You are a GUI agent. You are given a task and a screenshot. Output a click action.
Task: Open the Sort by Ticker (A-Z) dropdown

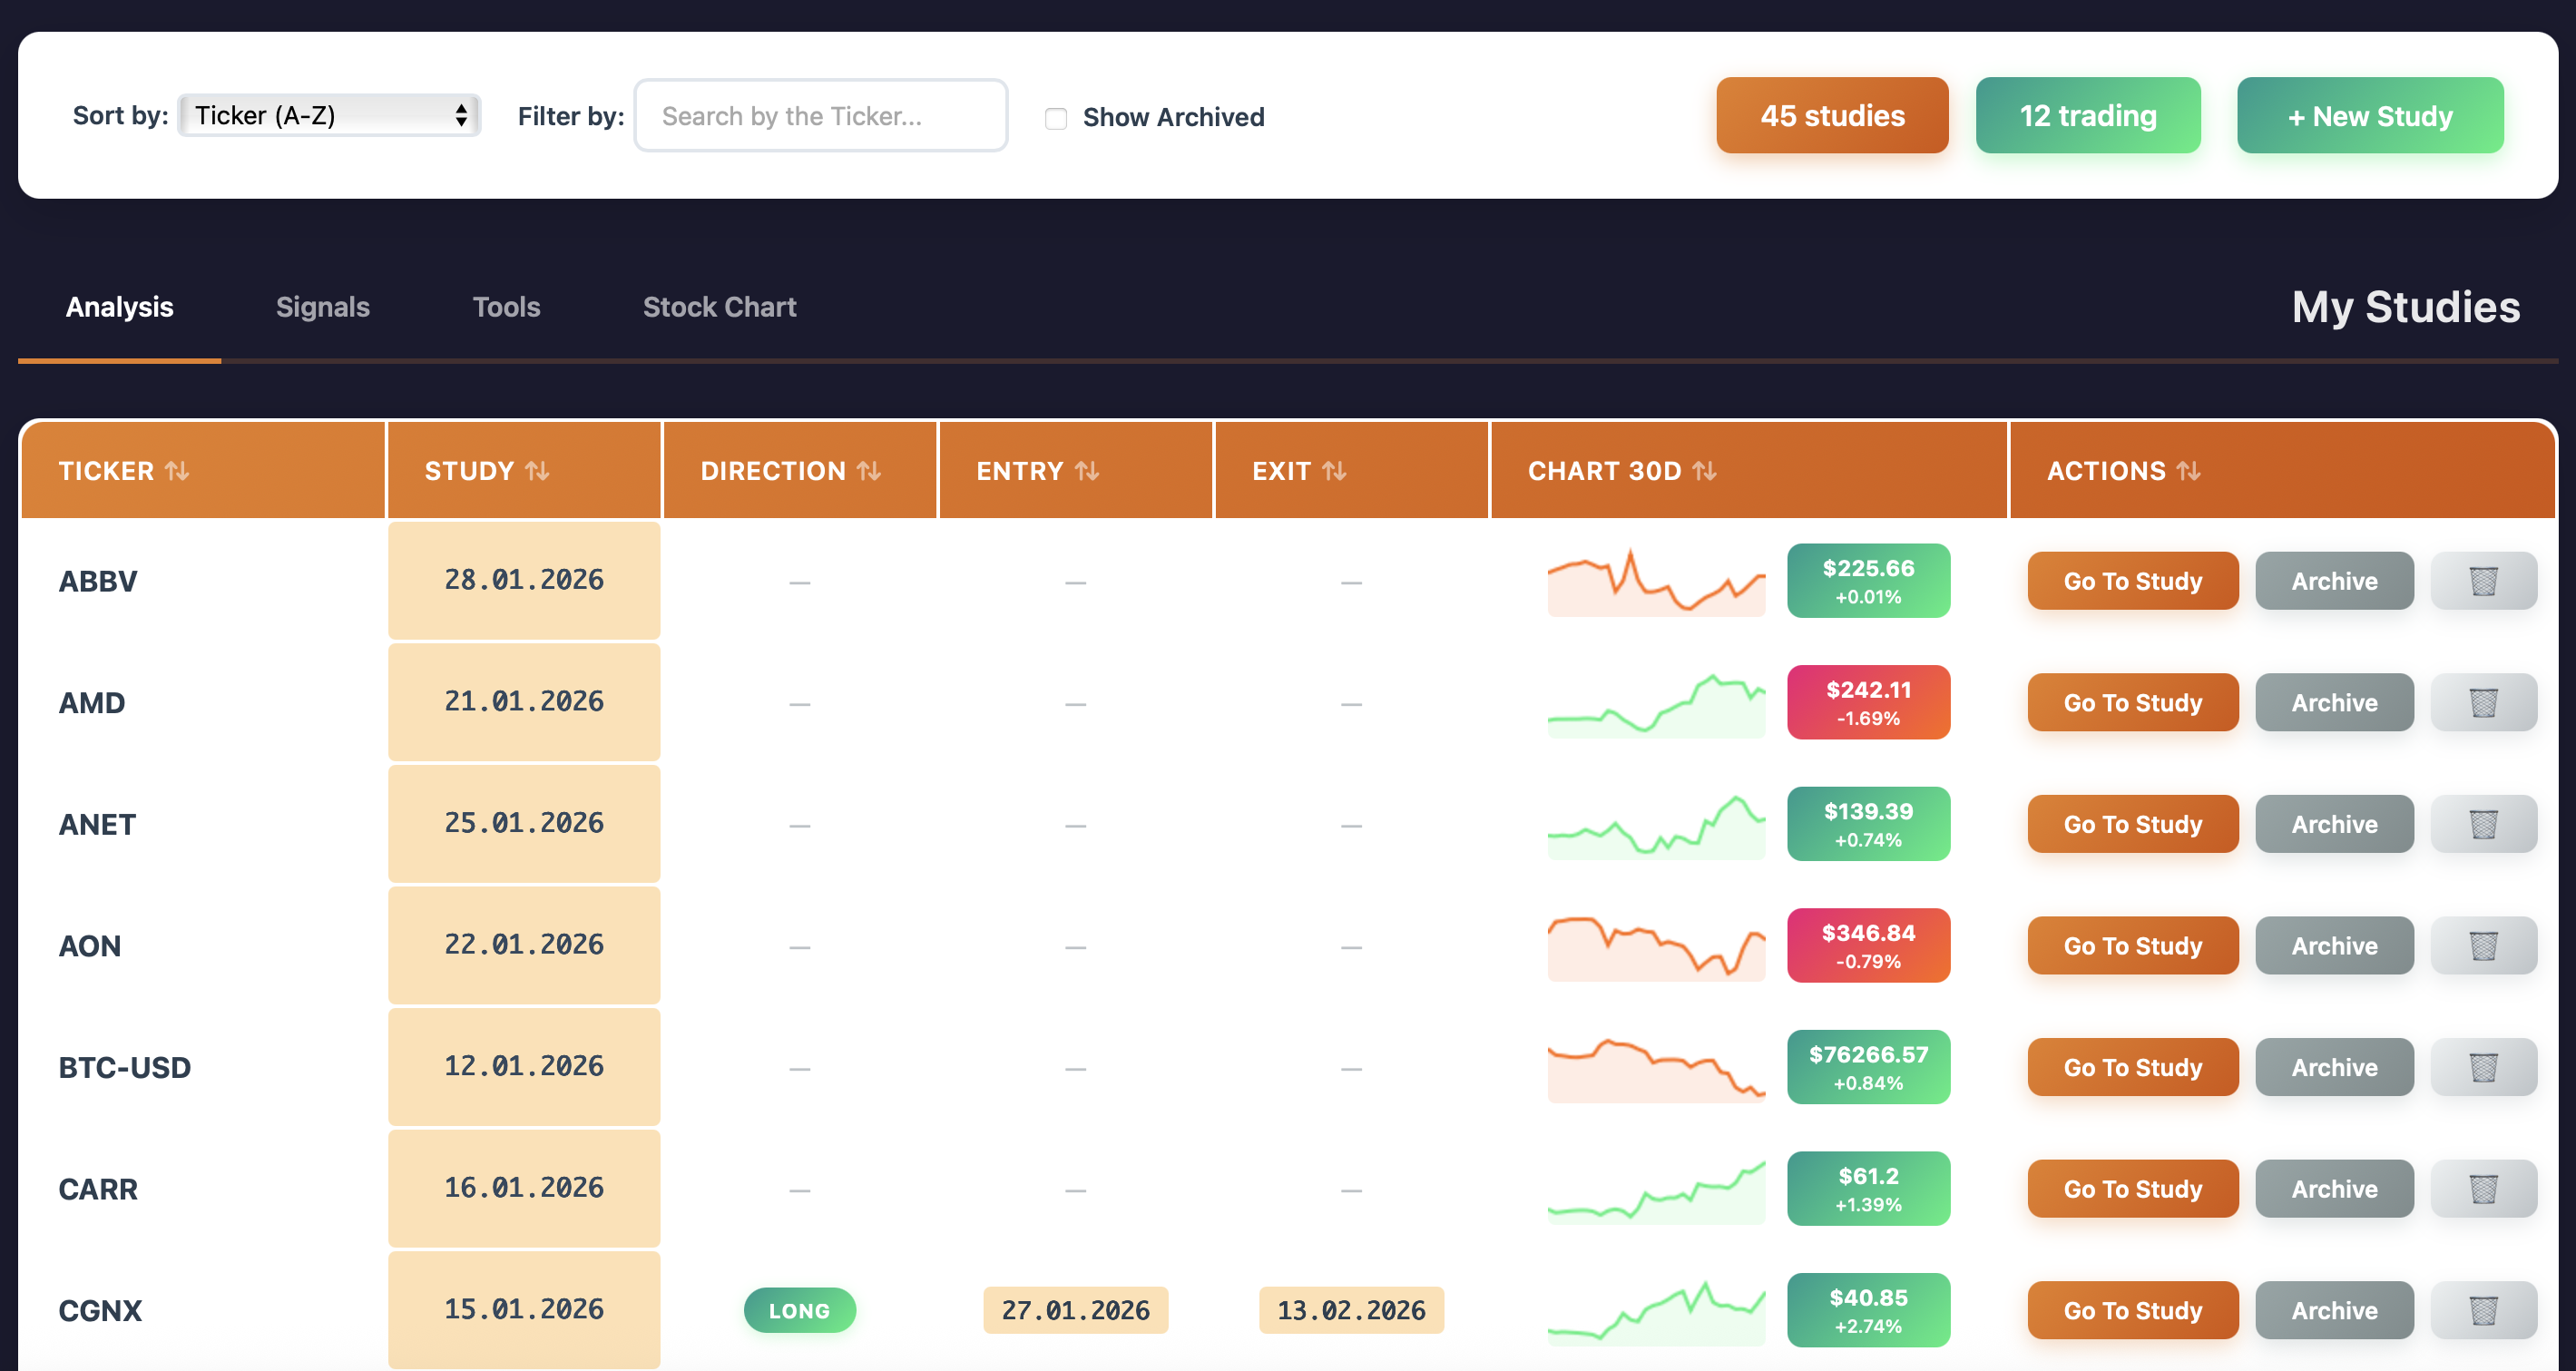(329, 115)
